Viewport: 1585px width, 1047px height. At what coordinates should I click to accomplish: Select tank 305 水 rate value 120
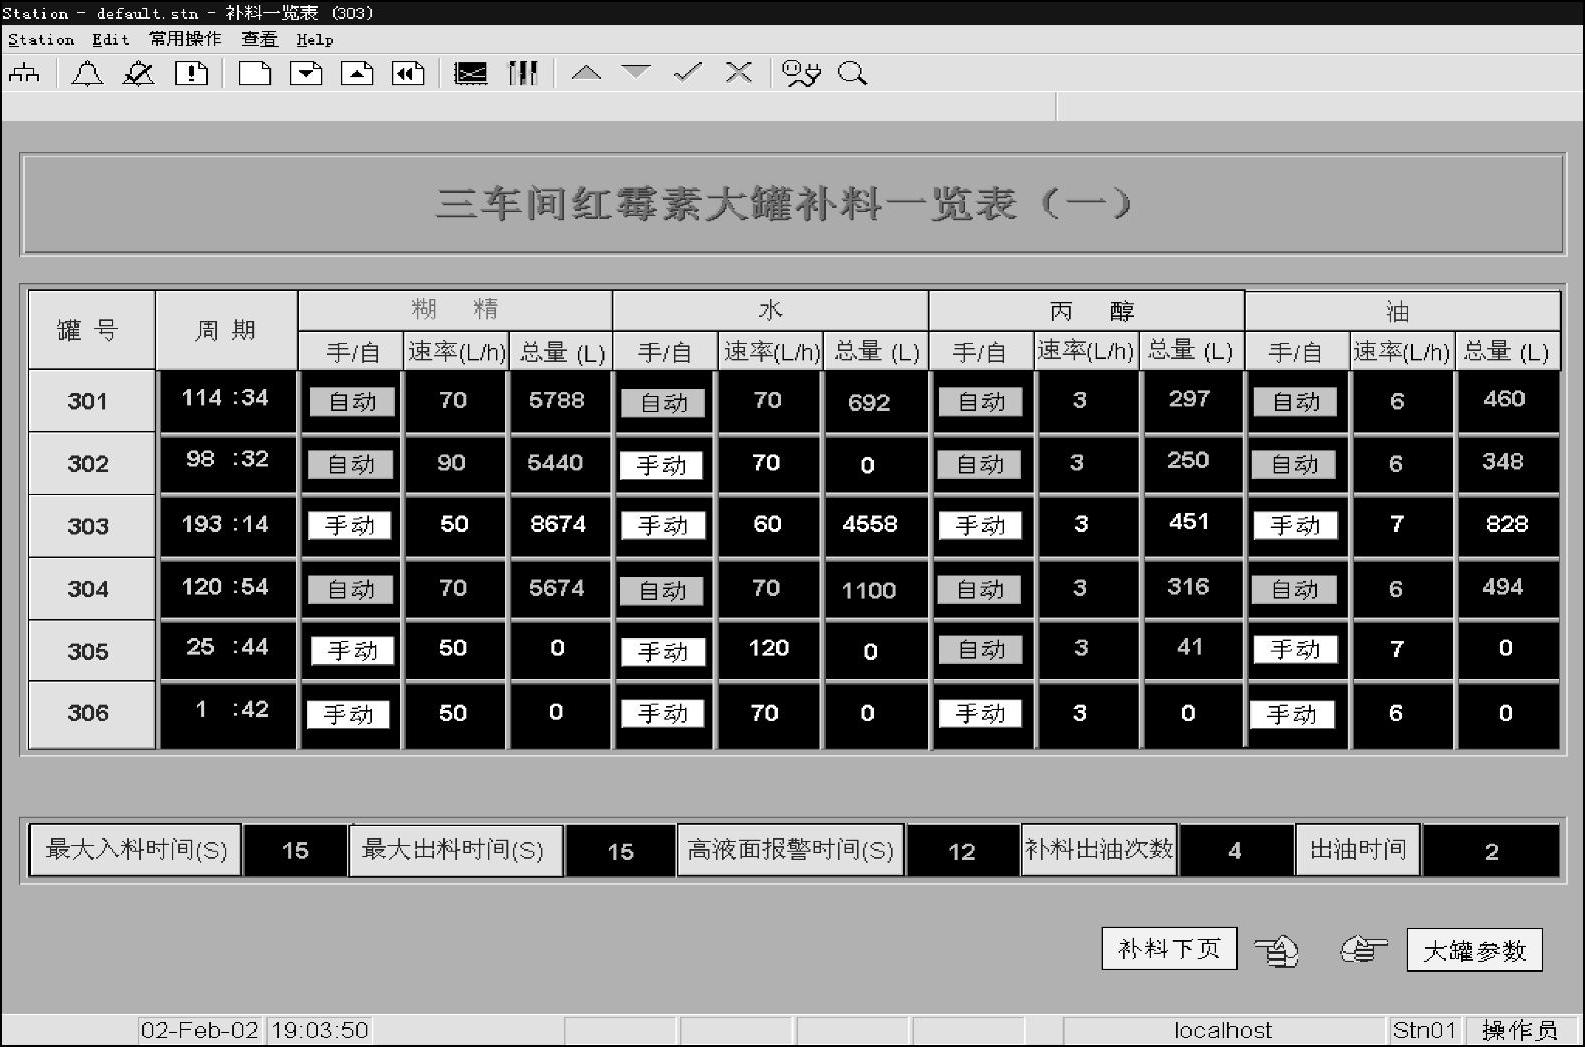coord(769,649)
